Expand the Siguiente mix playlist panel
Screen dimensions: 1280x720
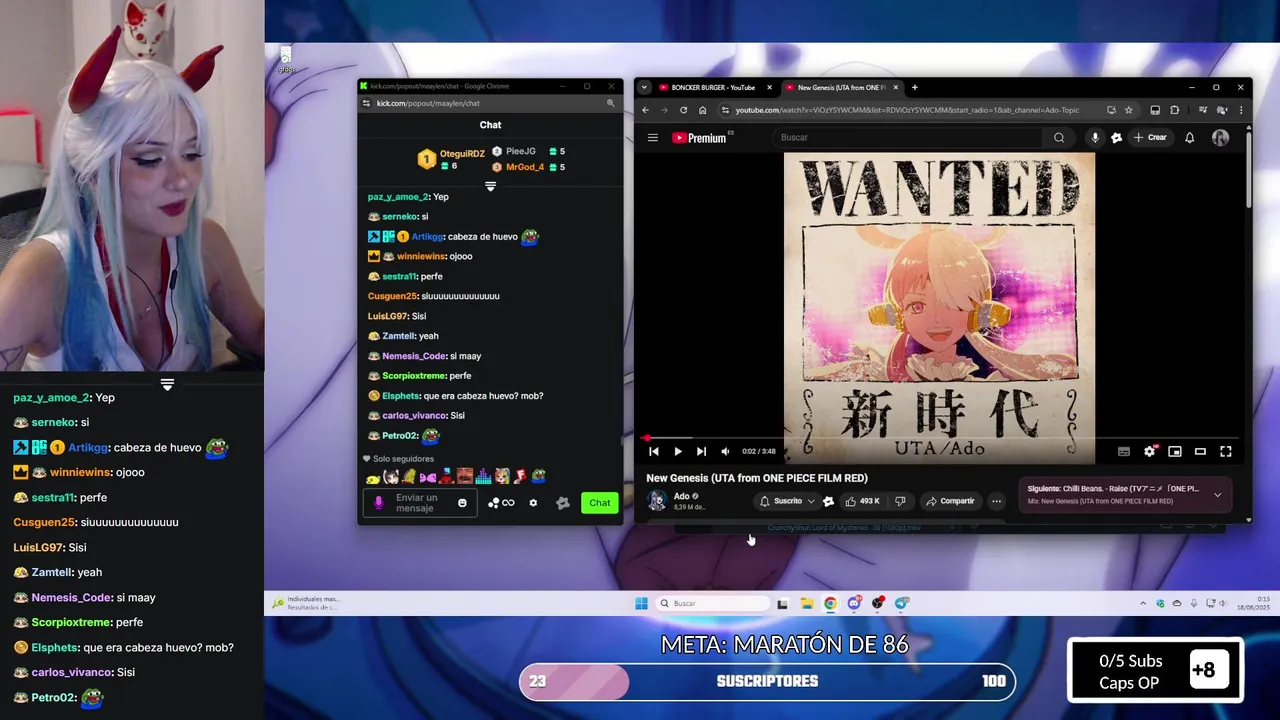click(1217, 494)
